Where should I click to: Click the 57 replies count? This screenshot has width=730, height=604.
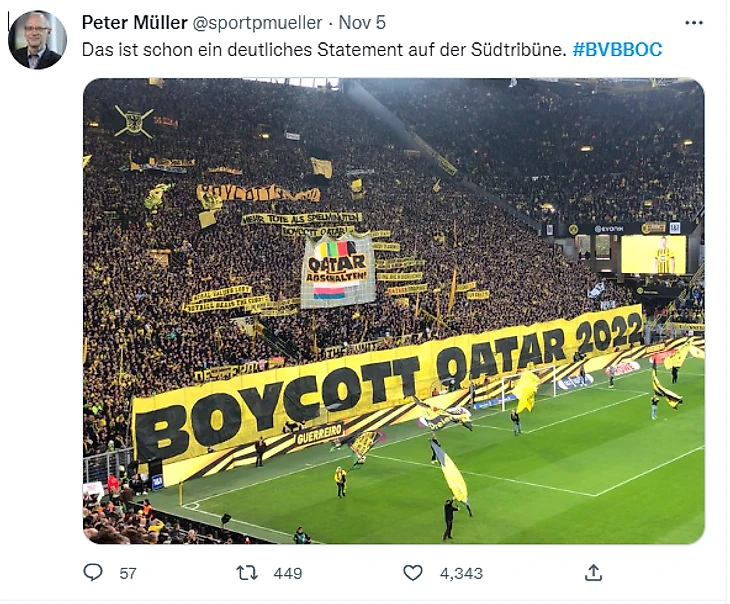point(128,573)
